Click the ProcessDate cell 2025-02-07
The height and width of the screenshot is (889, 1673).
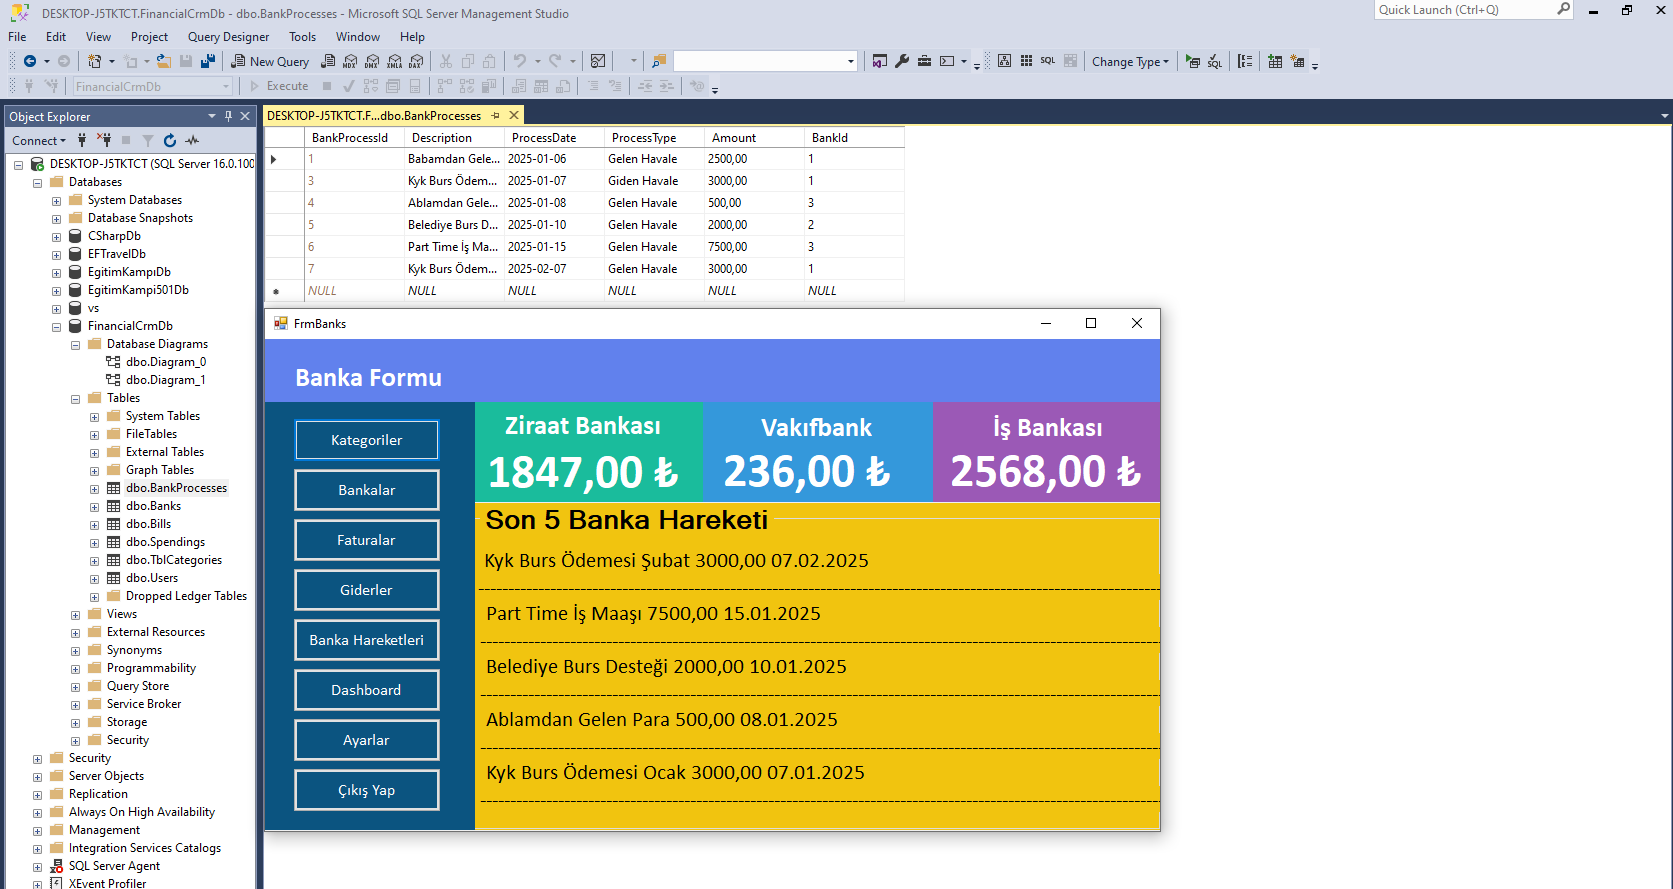click(554, 269)
